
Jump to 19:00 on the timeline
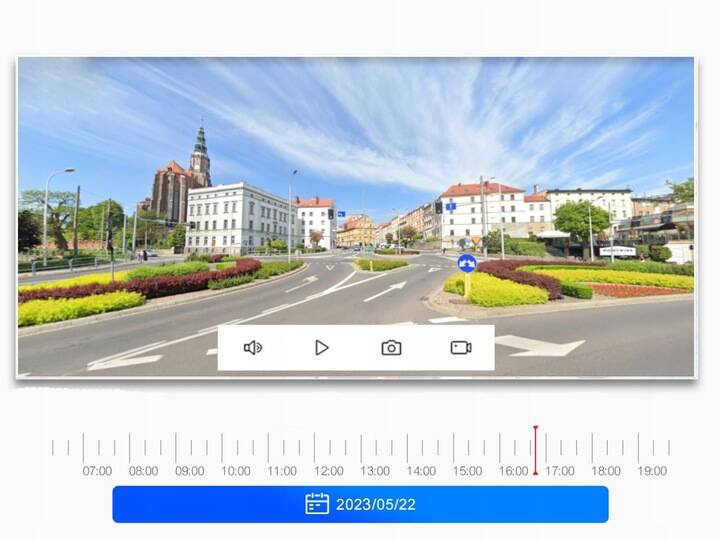(652, 471)
